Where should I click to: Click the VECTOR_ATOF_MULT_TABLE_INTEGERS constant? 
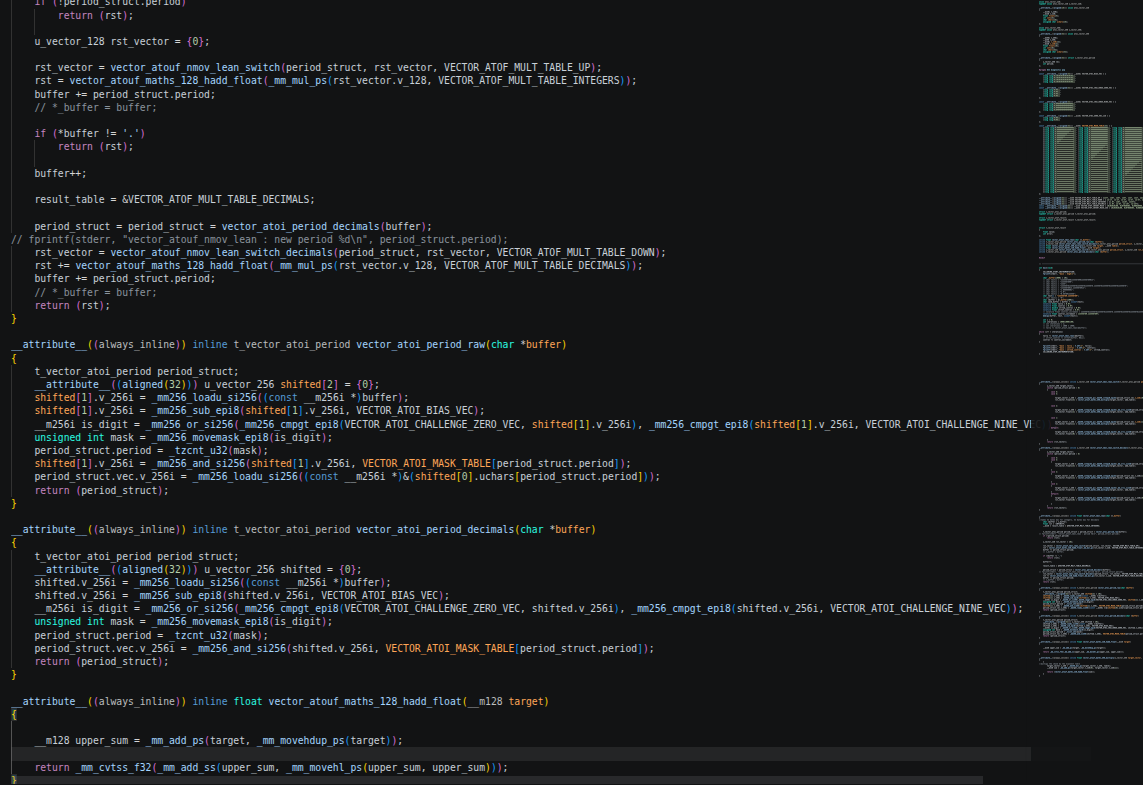pyautogui.click(x=531, y=80)
